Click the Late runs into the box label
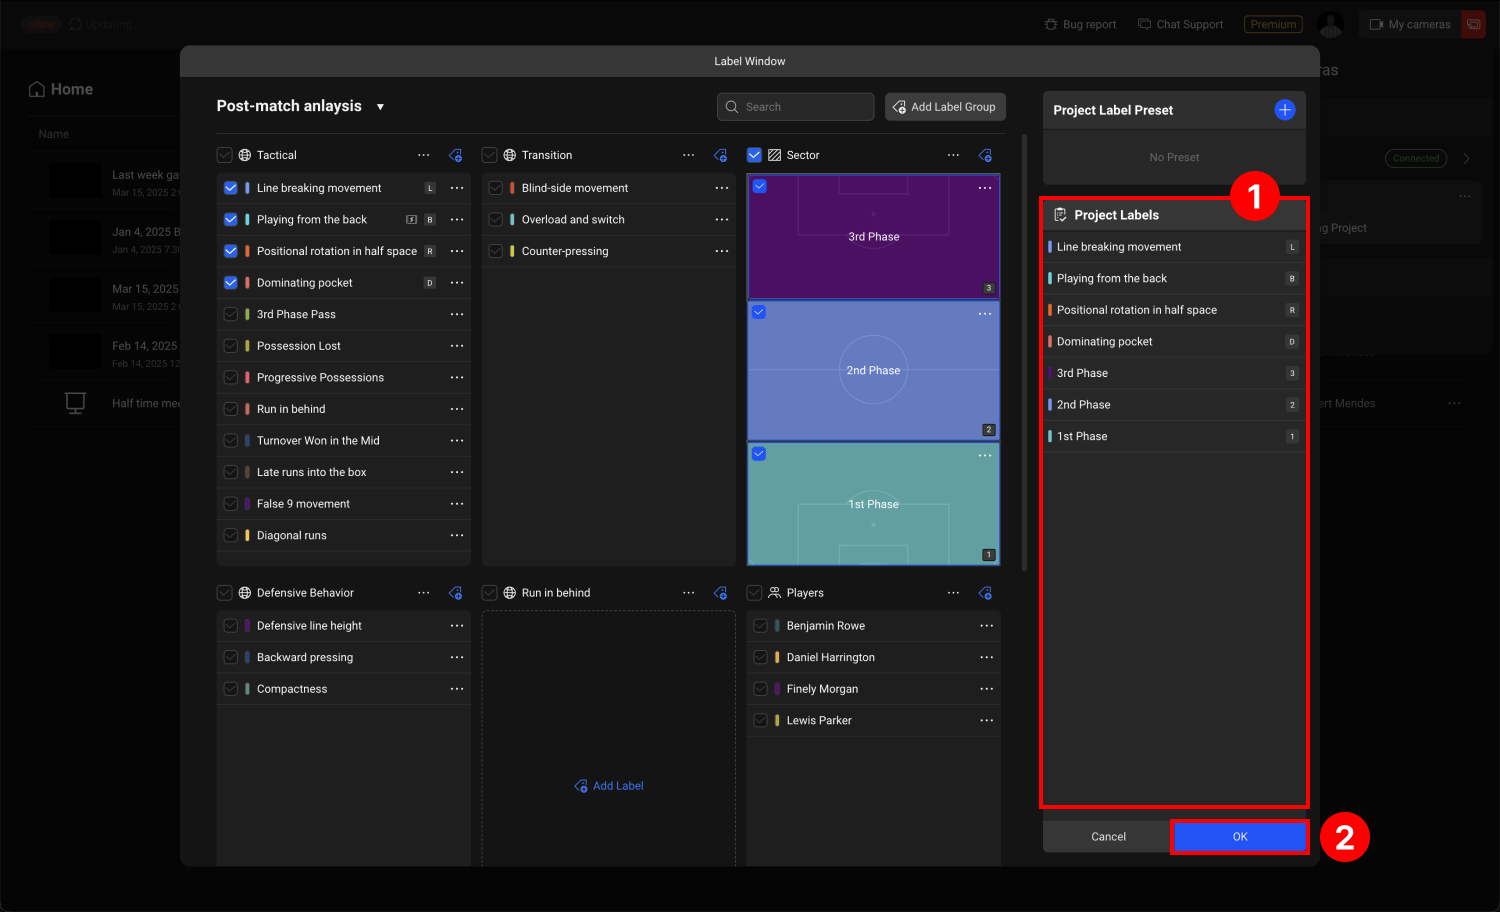 coord(311,472)
